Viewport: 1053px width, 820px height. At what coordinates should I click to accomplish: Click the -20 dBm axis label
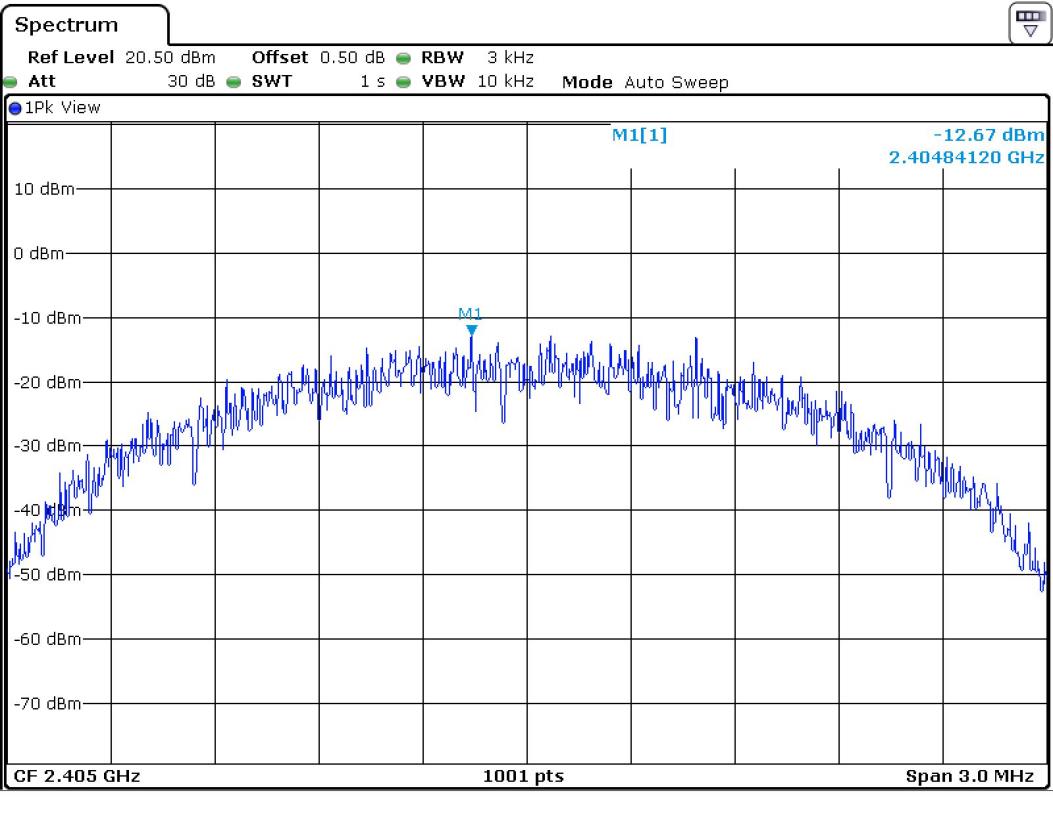pyautogui.click(x=48, y=382)
